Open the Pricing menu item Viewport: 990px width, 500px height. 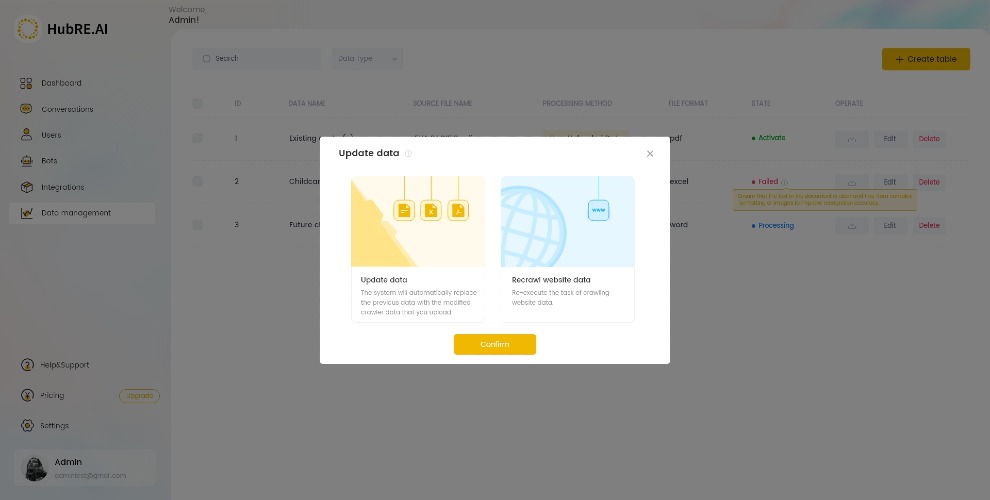coord(52,396)
